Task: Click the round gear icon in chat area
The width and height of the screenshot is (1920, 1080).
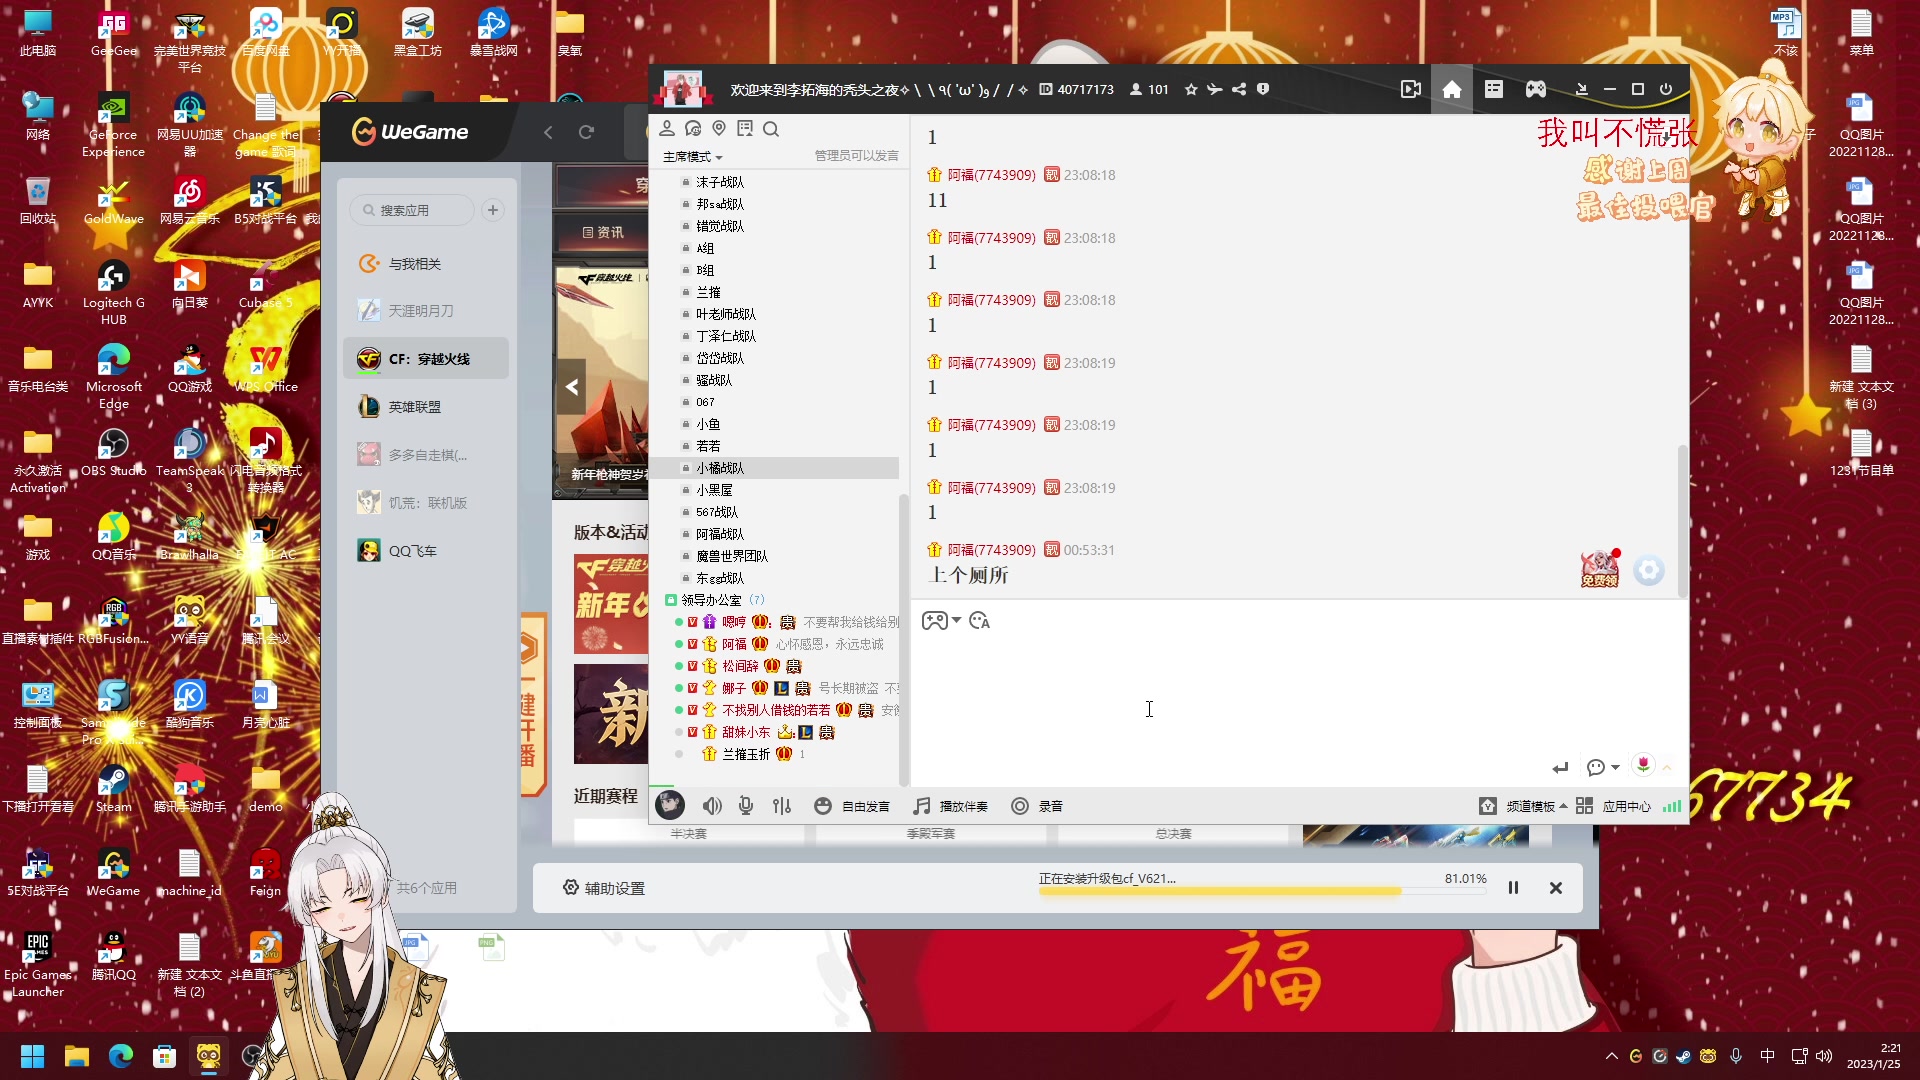Action: click(1649, 570)
